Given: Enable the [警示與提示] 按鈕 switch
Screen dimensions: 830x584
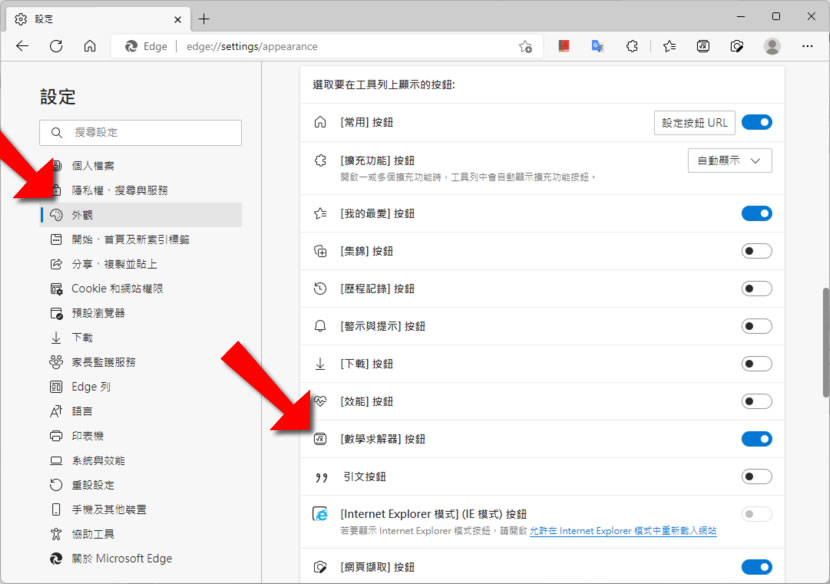Looking at the screenshot, I should coord(756,326).
